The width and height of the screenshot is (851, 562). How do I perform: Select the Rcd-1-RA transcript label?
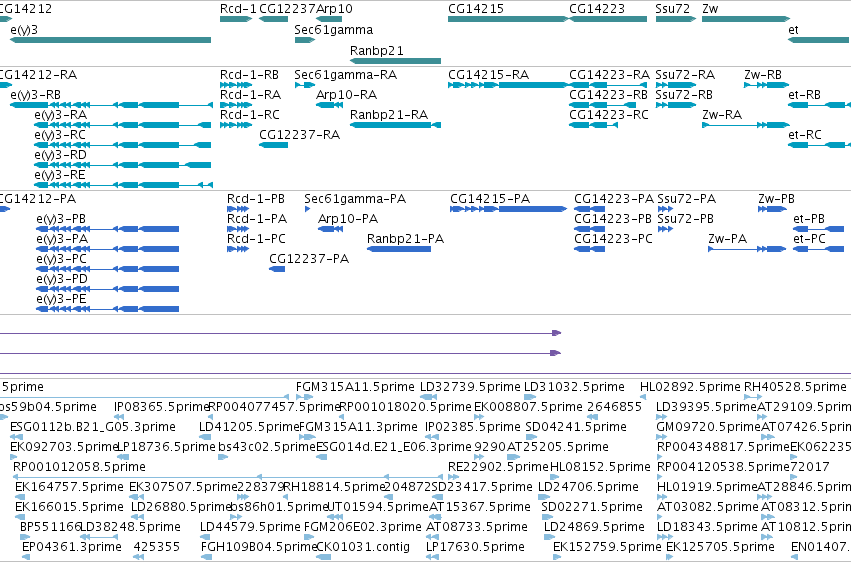pos(250,95)
